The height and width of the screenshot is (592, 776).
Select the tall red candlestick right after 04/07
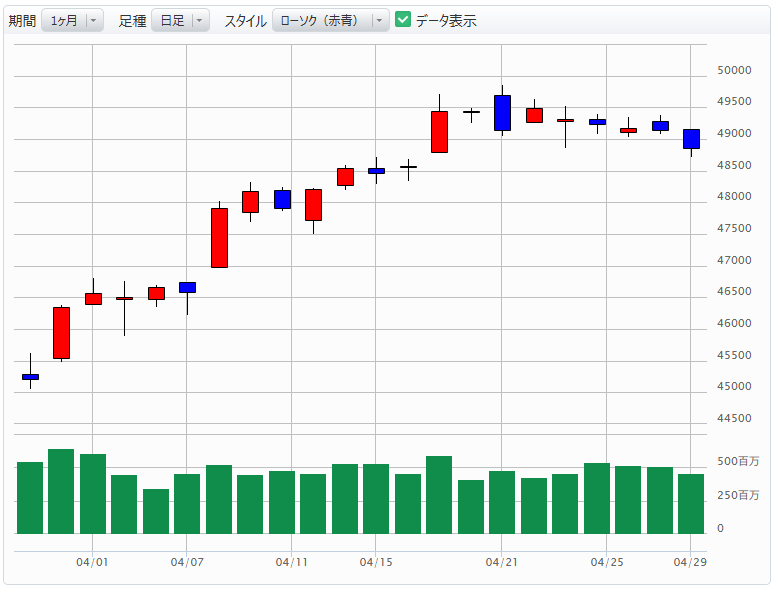pos(219,238)
